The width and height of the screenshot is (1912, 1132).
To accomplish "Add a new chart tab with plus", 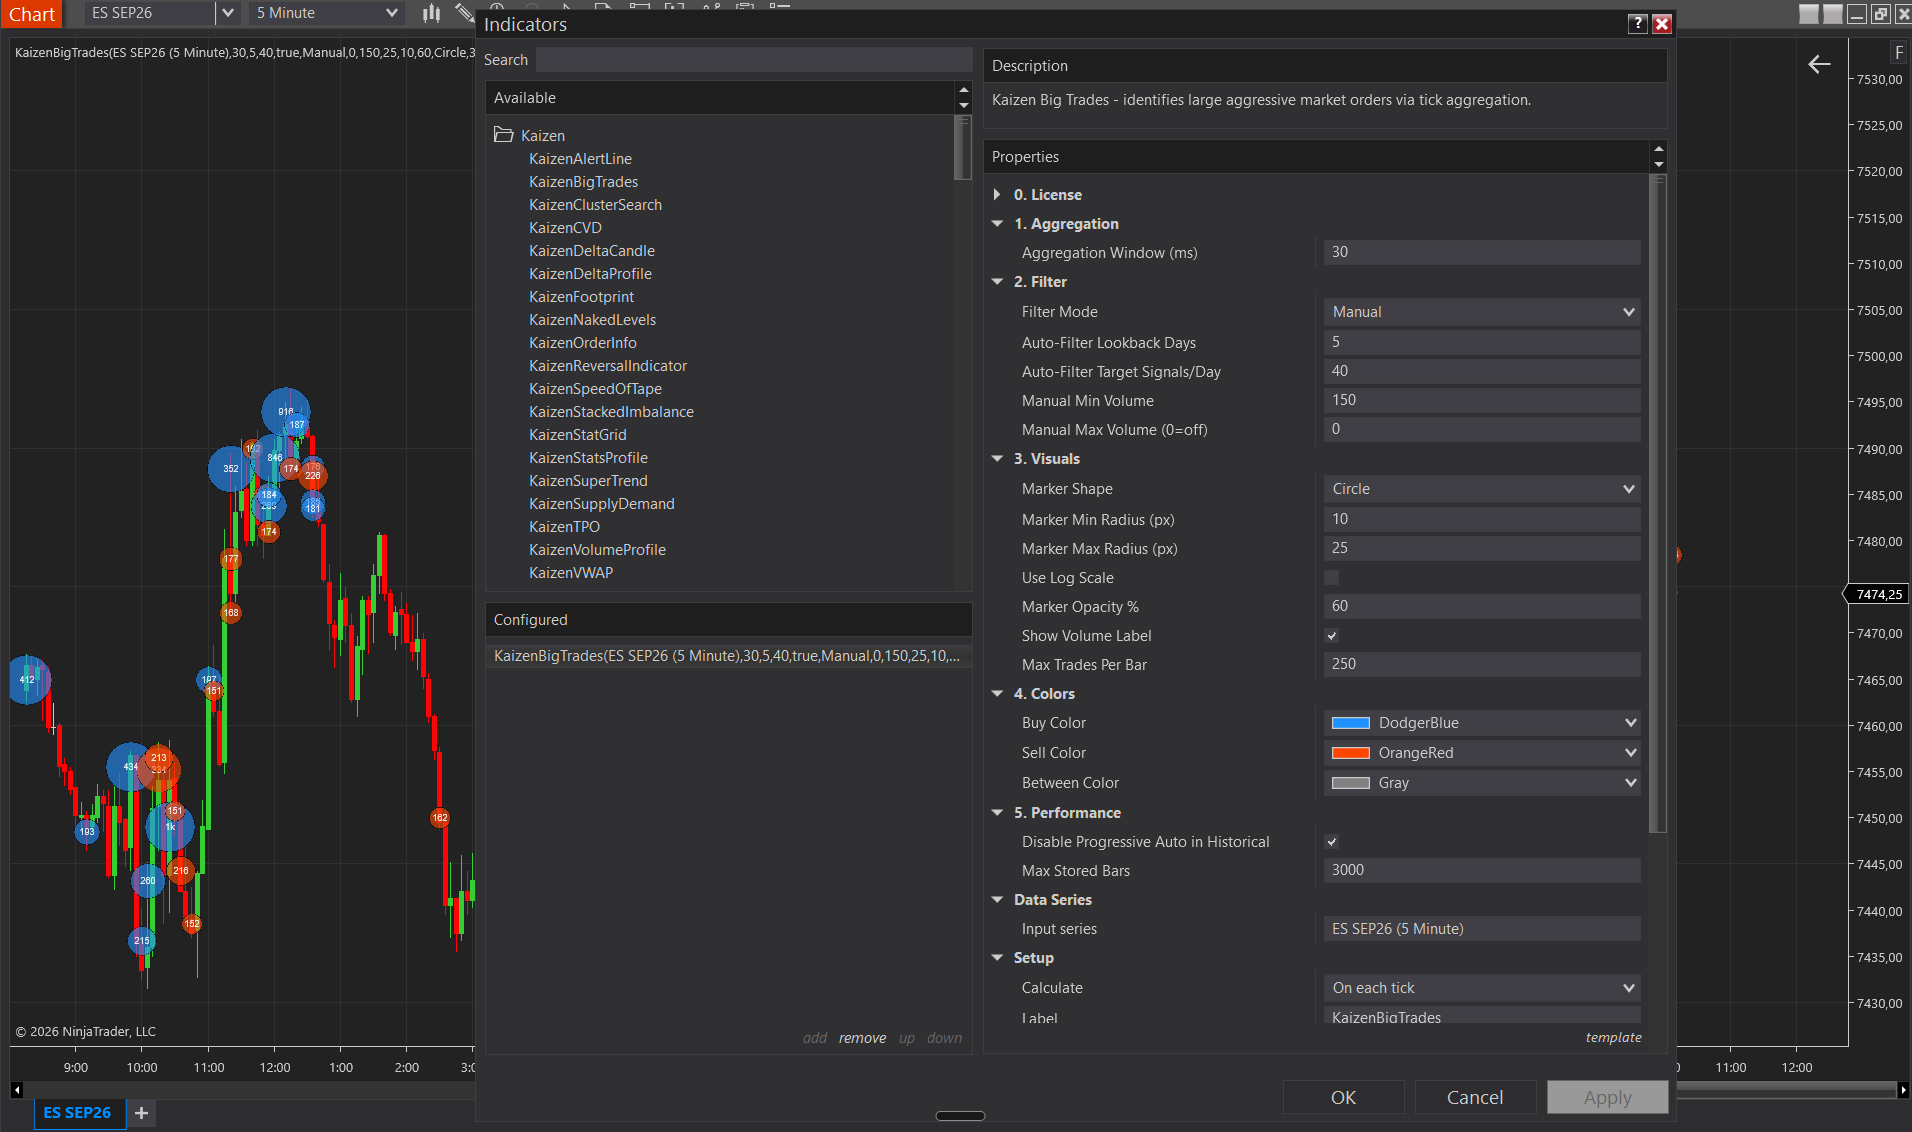I will [141, 1113].
